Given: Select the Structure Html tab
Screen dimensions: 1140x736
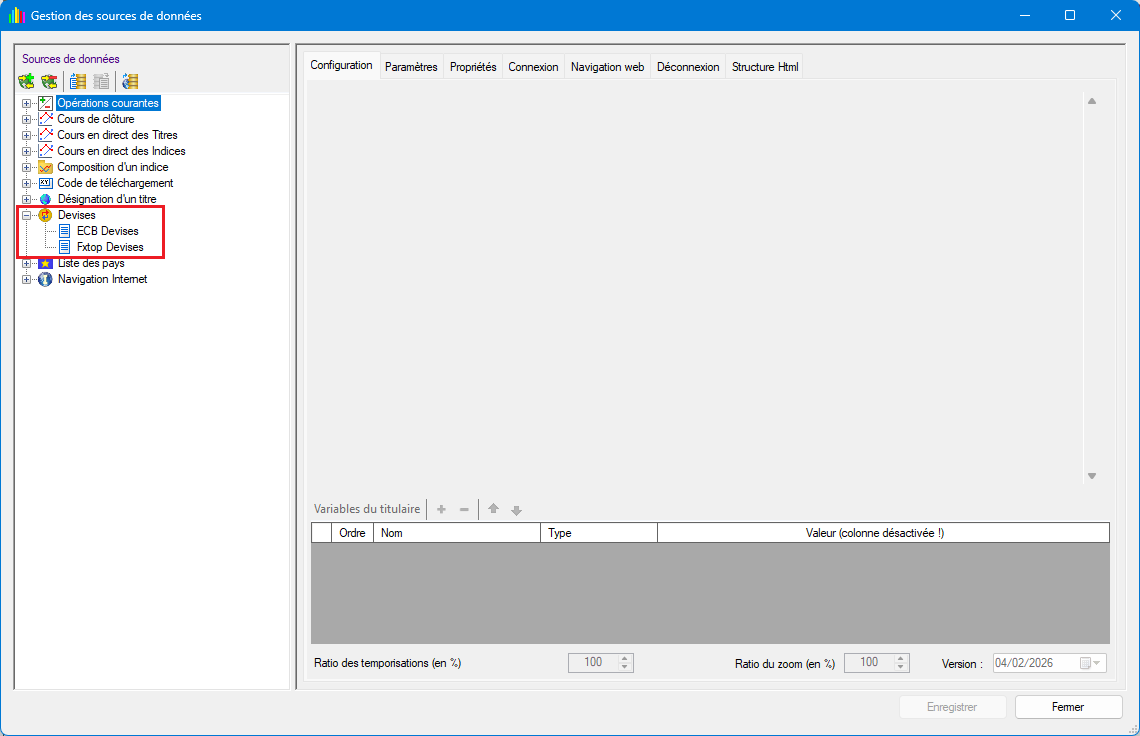Looking at the screenshot, I should [x=765, y=67].
